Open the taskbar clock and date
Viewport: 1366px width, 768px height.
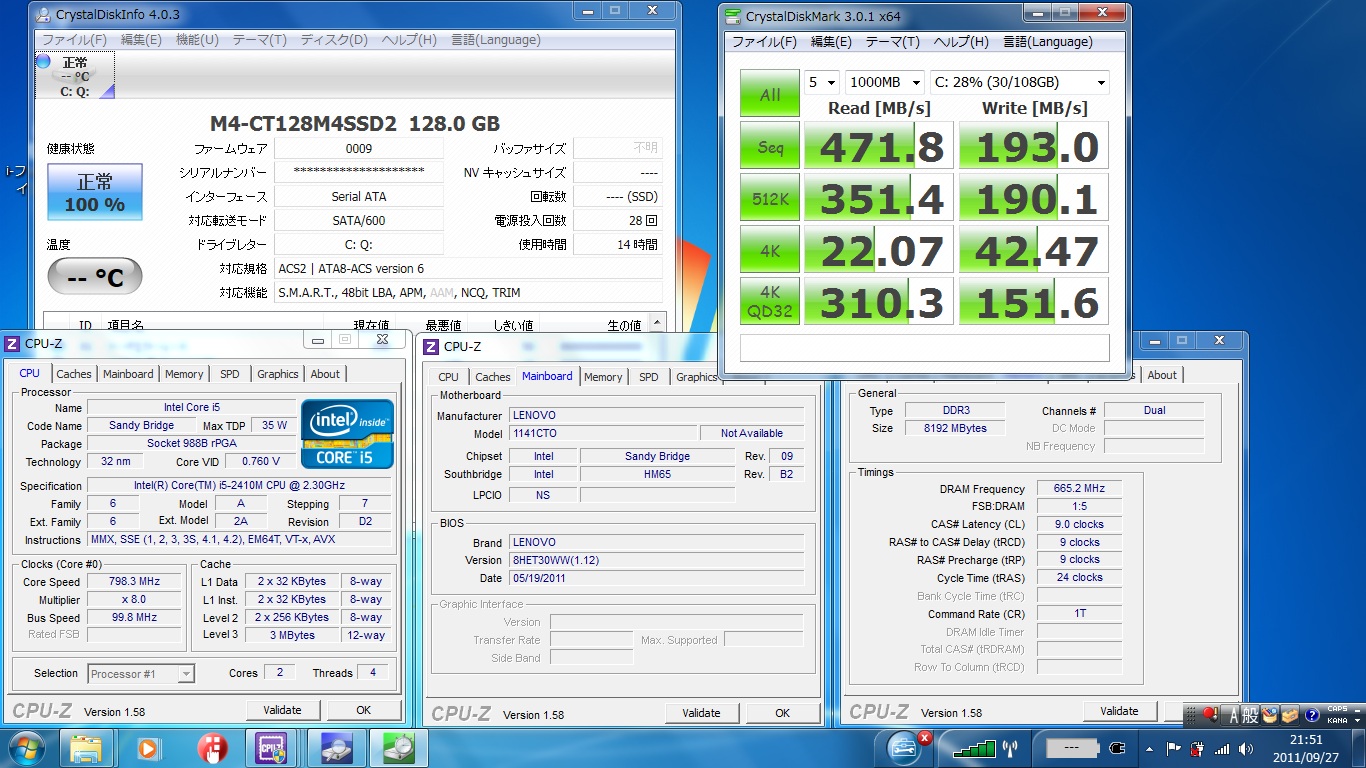click(1299, 748)
